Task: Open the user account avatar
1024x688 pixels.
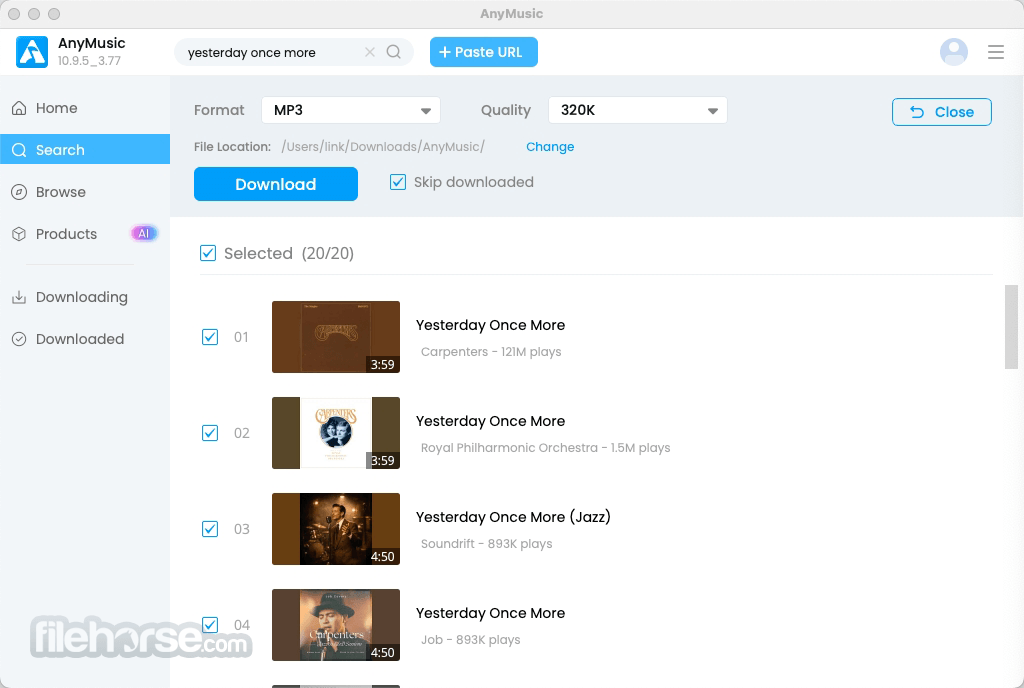Action: click(x=953, y=52)
